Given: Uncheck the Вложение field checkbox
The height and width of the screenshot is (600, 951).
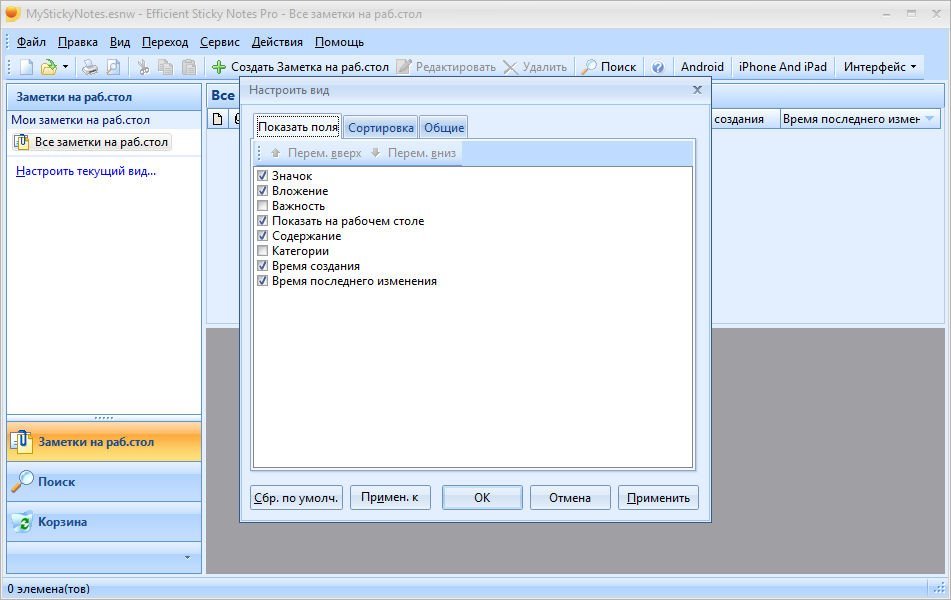Looking at the screenshot, I should coord(263,191).
